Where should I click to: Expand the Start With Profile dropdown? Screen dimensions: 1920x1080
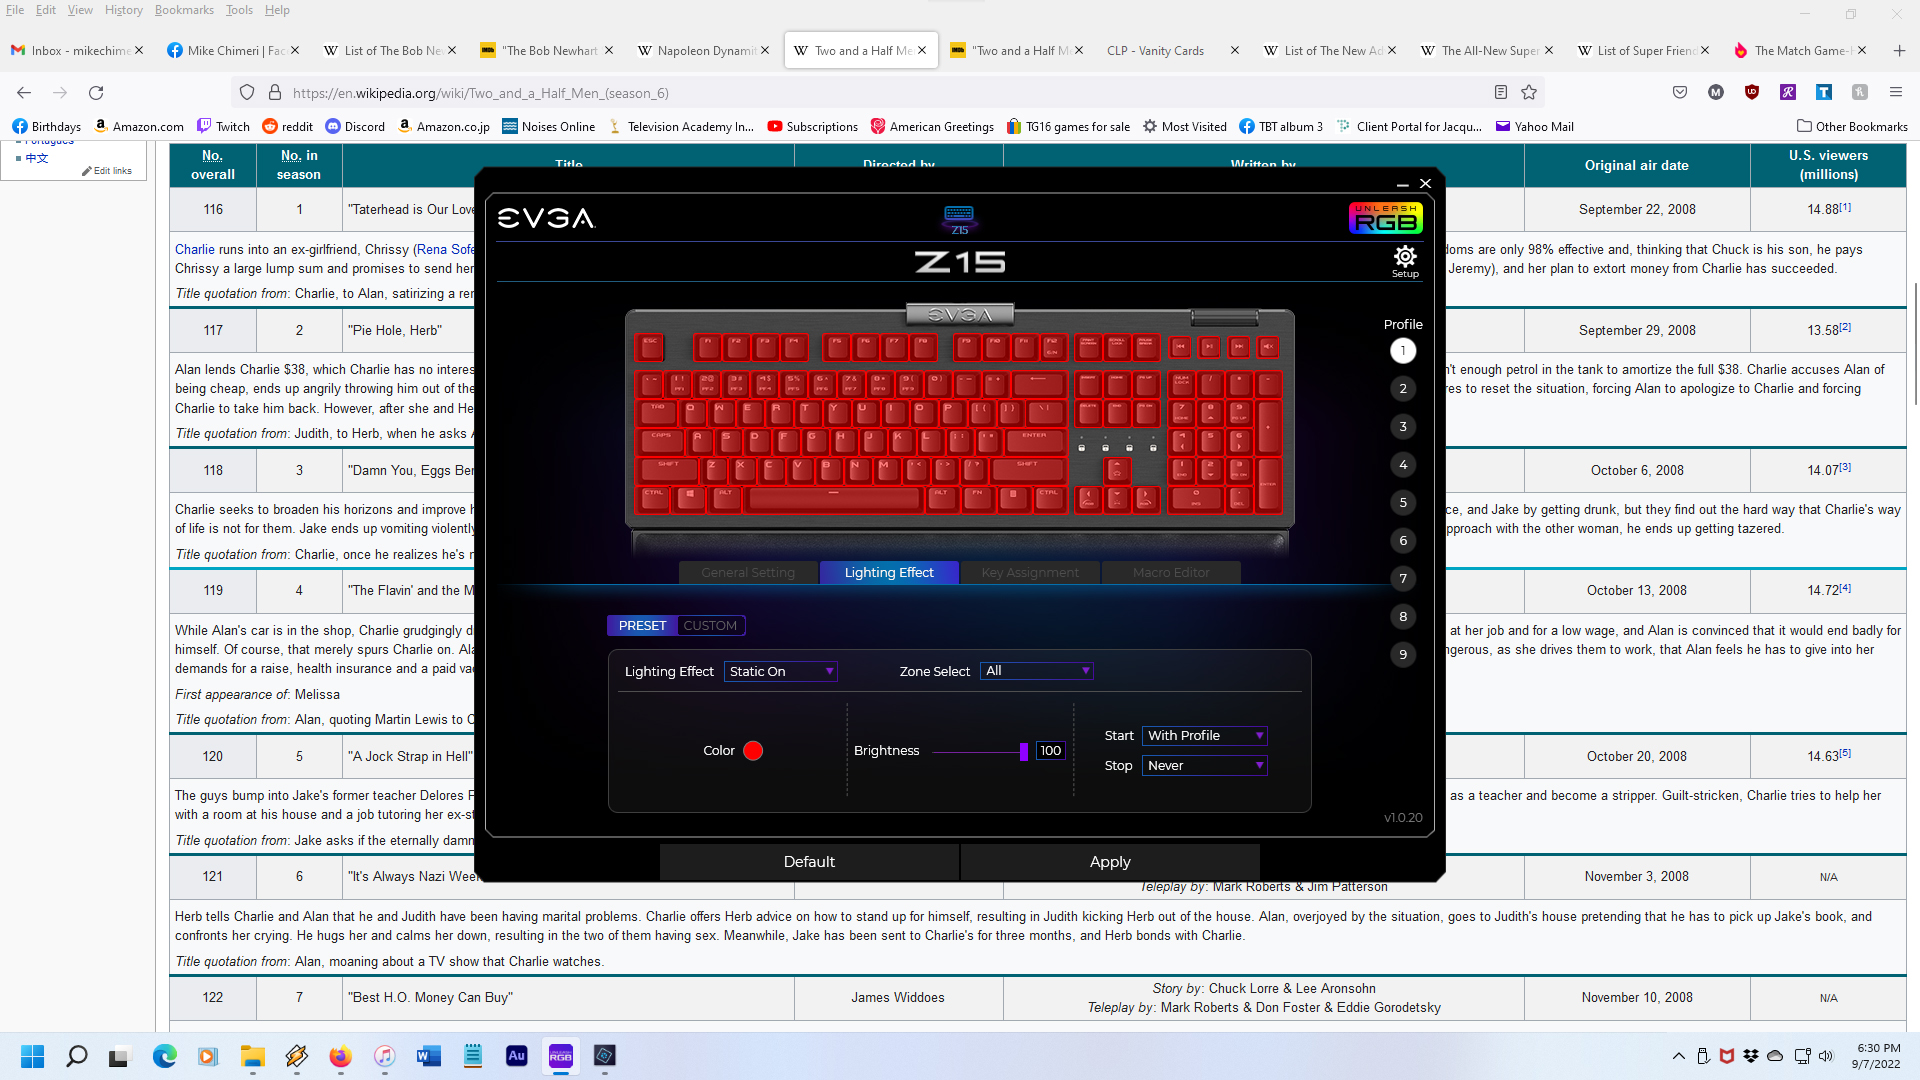coord(1205,736)
